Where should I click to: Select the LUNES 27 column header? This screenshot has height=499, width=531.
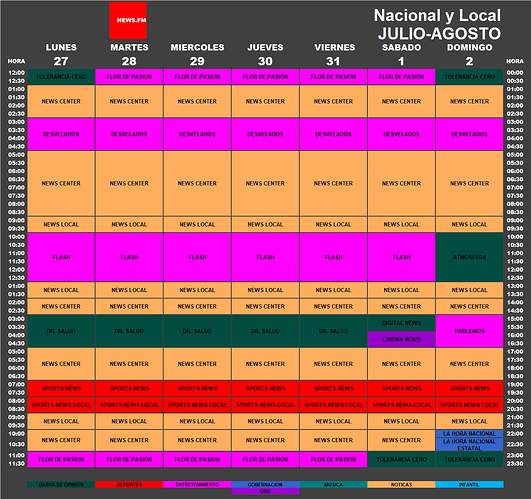pyautogui.click(x=61, y=54)
